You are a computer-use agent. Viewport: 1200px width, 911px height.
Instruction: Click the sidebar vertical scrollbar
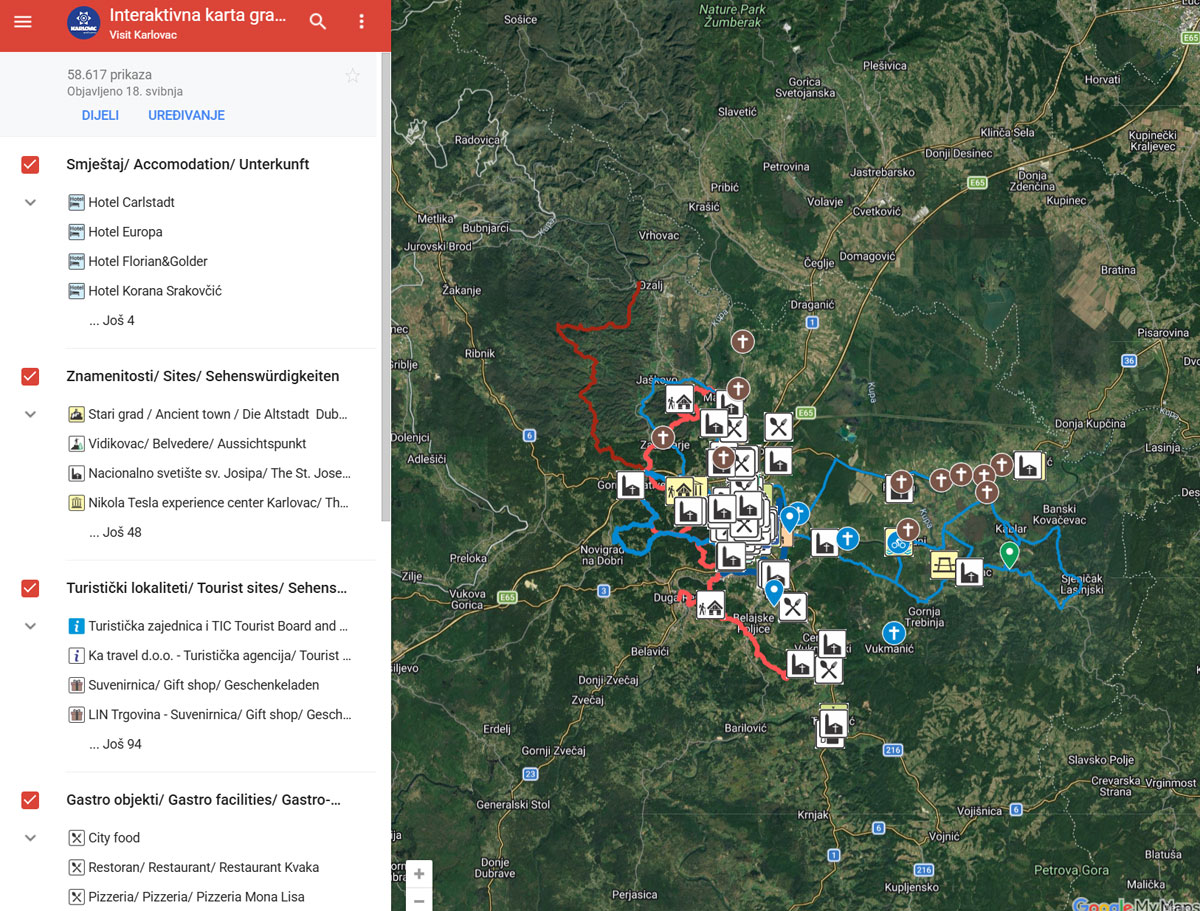pyautogui.click(x=386, y=285)
